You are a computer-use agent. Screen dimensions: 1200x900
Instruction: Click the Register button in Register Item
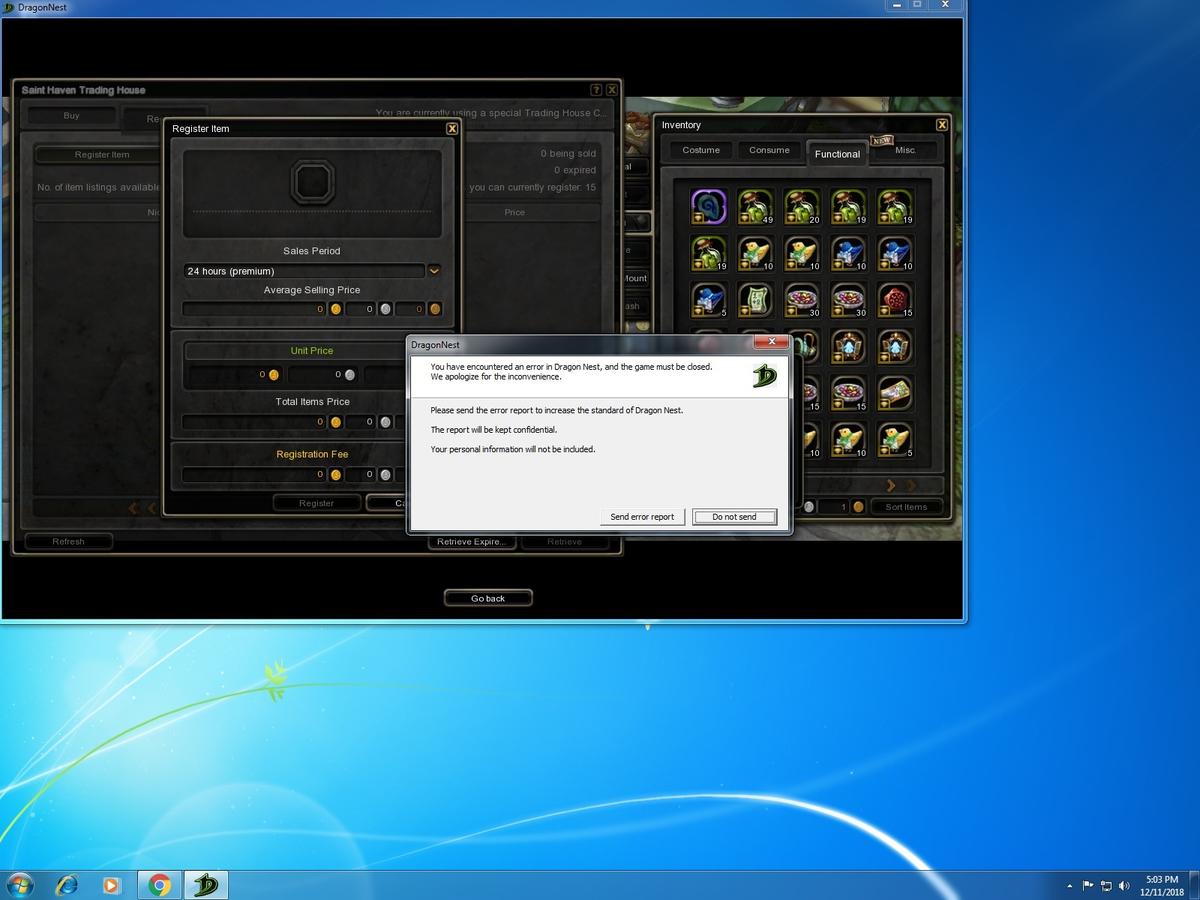tap(316, 503)
